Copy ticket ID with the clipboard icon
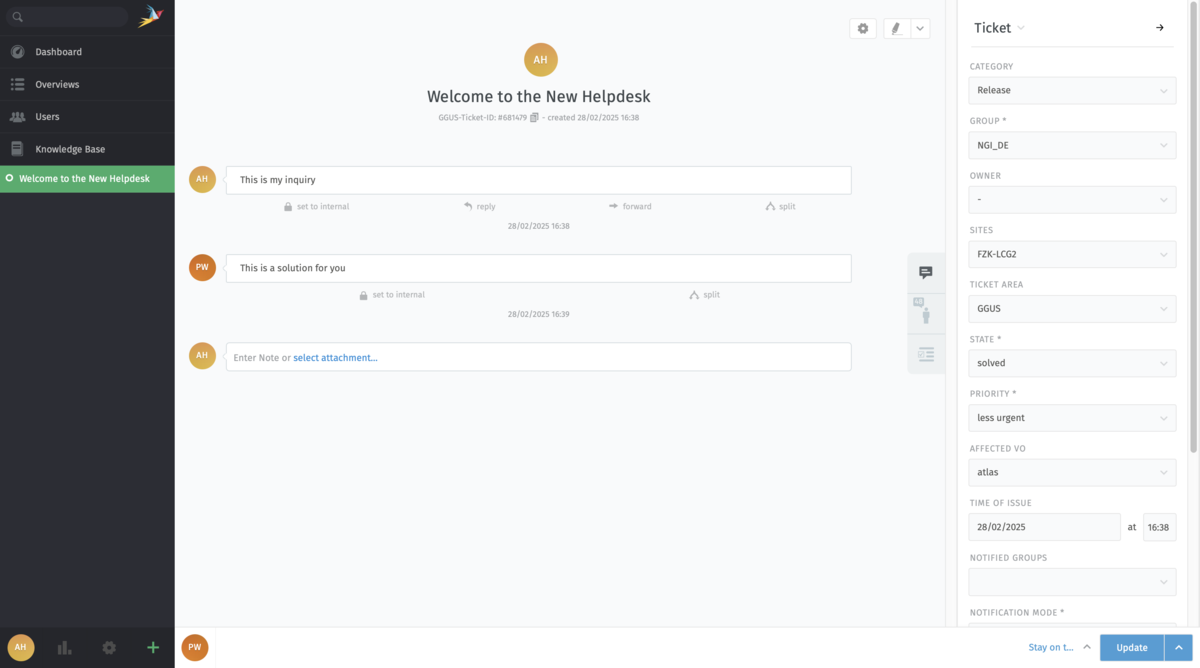This screenshot has width=1200, height=668. click(534, 118)
